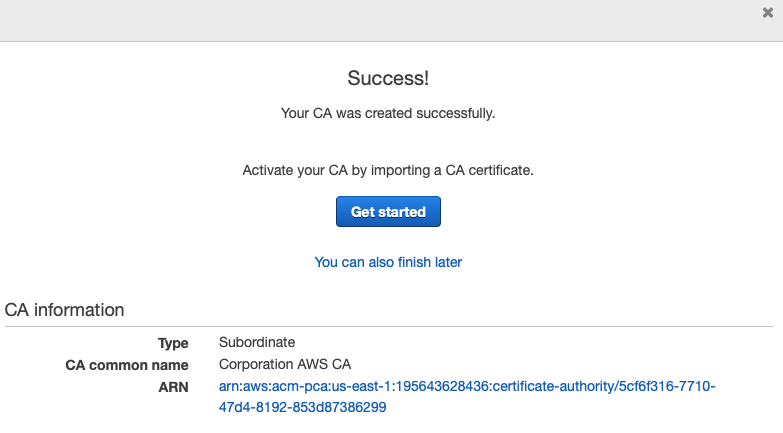Click the Get started button
Image resolution: width=783 pixels, height=433 pixels.
pyautogui.click(x=388, y=212)
